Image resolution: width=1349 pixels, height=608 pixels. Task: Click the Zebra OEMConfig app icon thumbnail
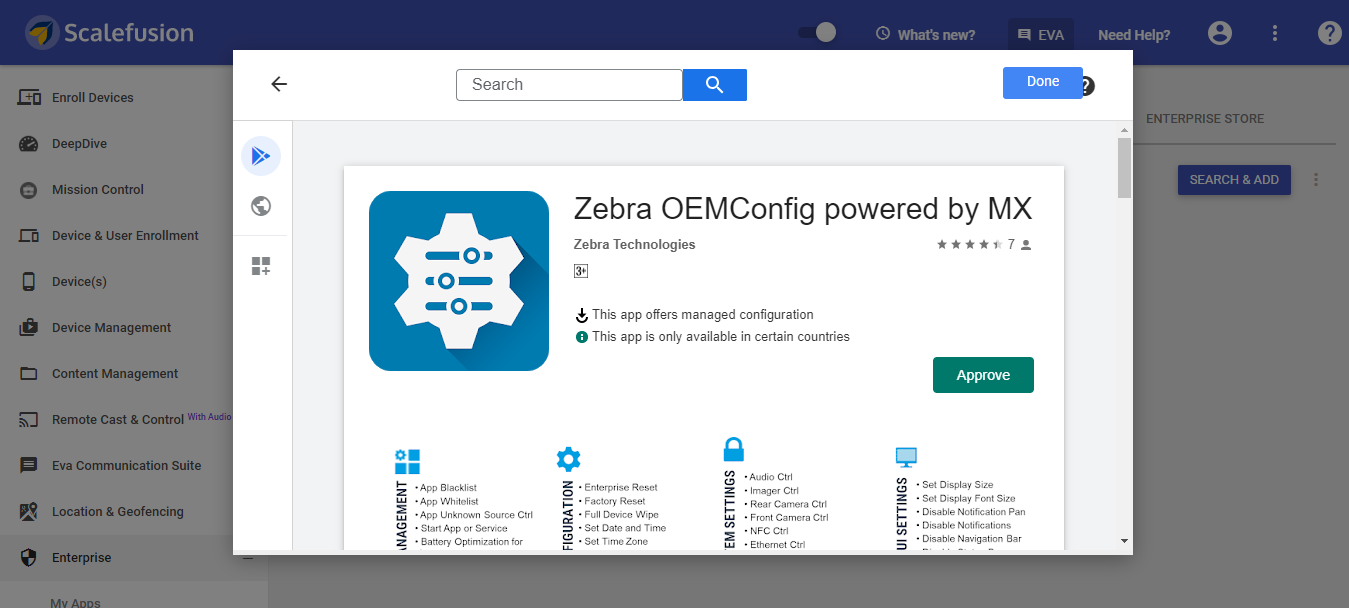tap(459, 281)
